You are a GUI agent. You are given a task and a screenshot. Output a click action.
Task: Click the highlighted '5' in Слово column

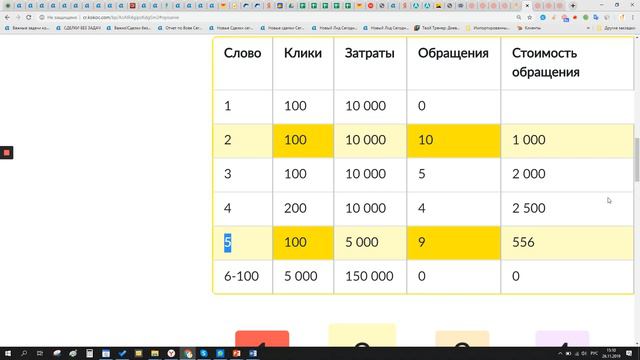point(227,242)
